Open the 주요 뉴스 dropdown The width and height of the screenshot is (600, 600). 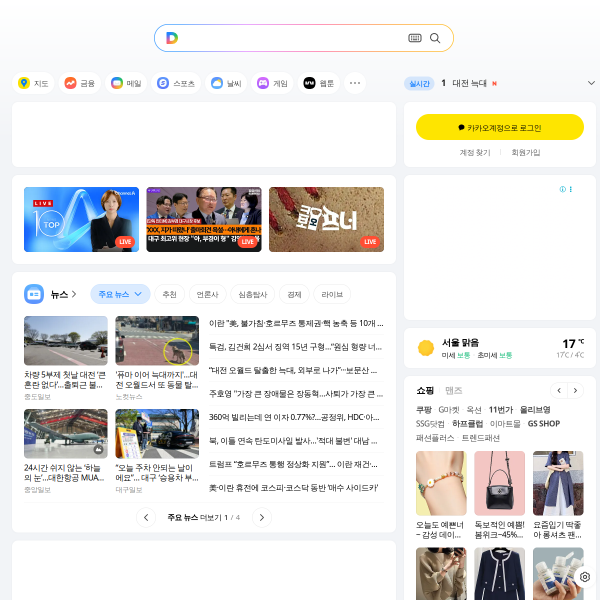coord(120,294)
